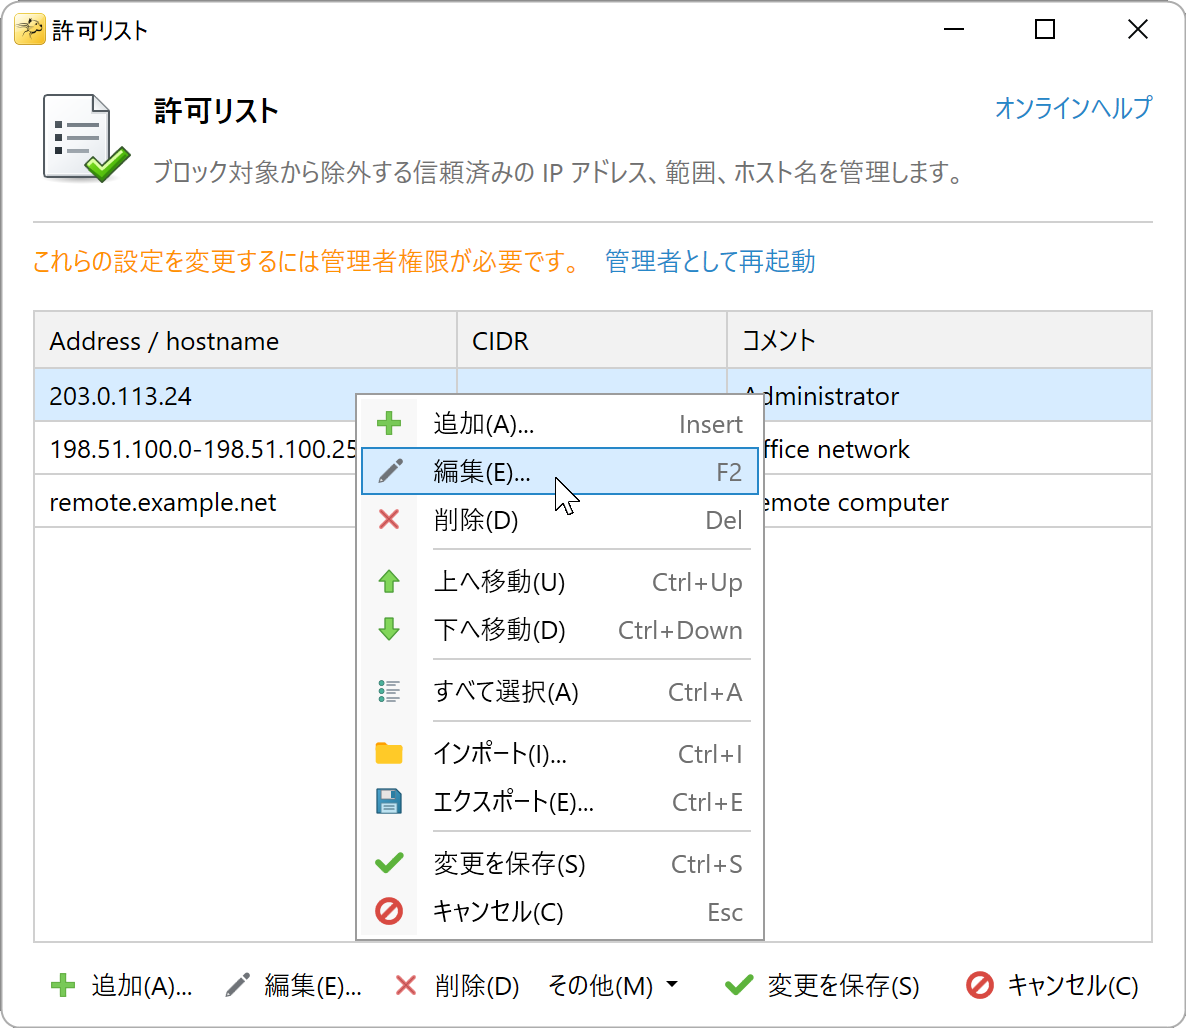Screen dimensions: 1186x1028
Task: Maximize the 許可リスト window
Action: [x=1045, y=30]
